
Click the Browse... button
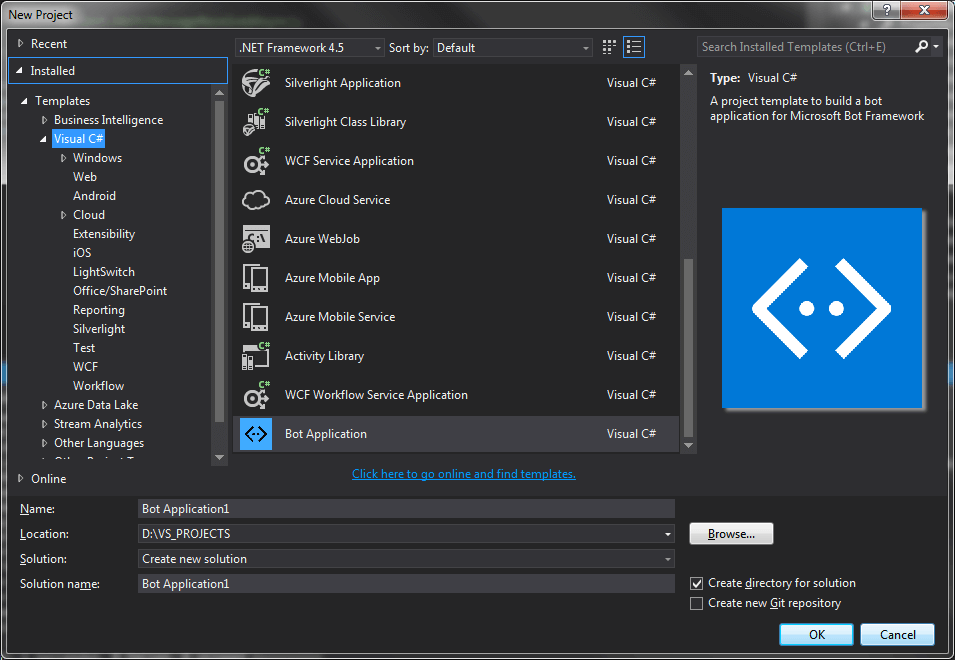[731, 534]
